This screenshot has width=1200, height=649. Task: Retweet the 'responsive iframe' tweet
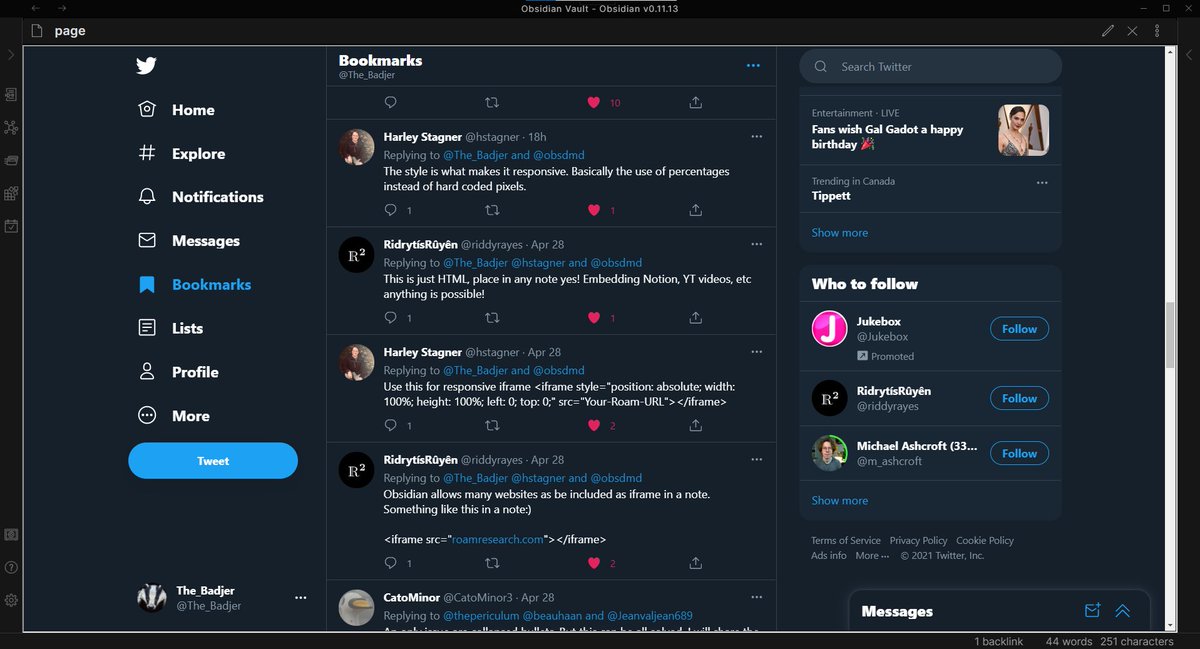491,426
